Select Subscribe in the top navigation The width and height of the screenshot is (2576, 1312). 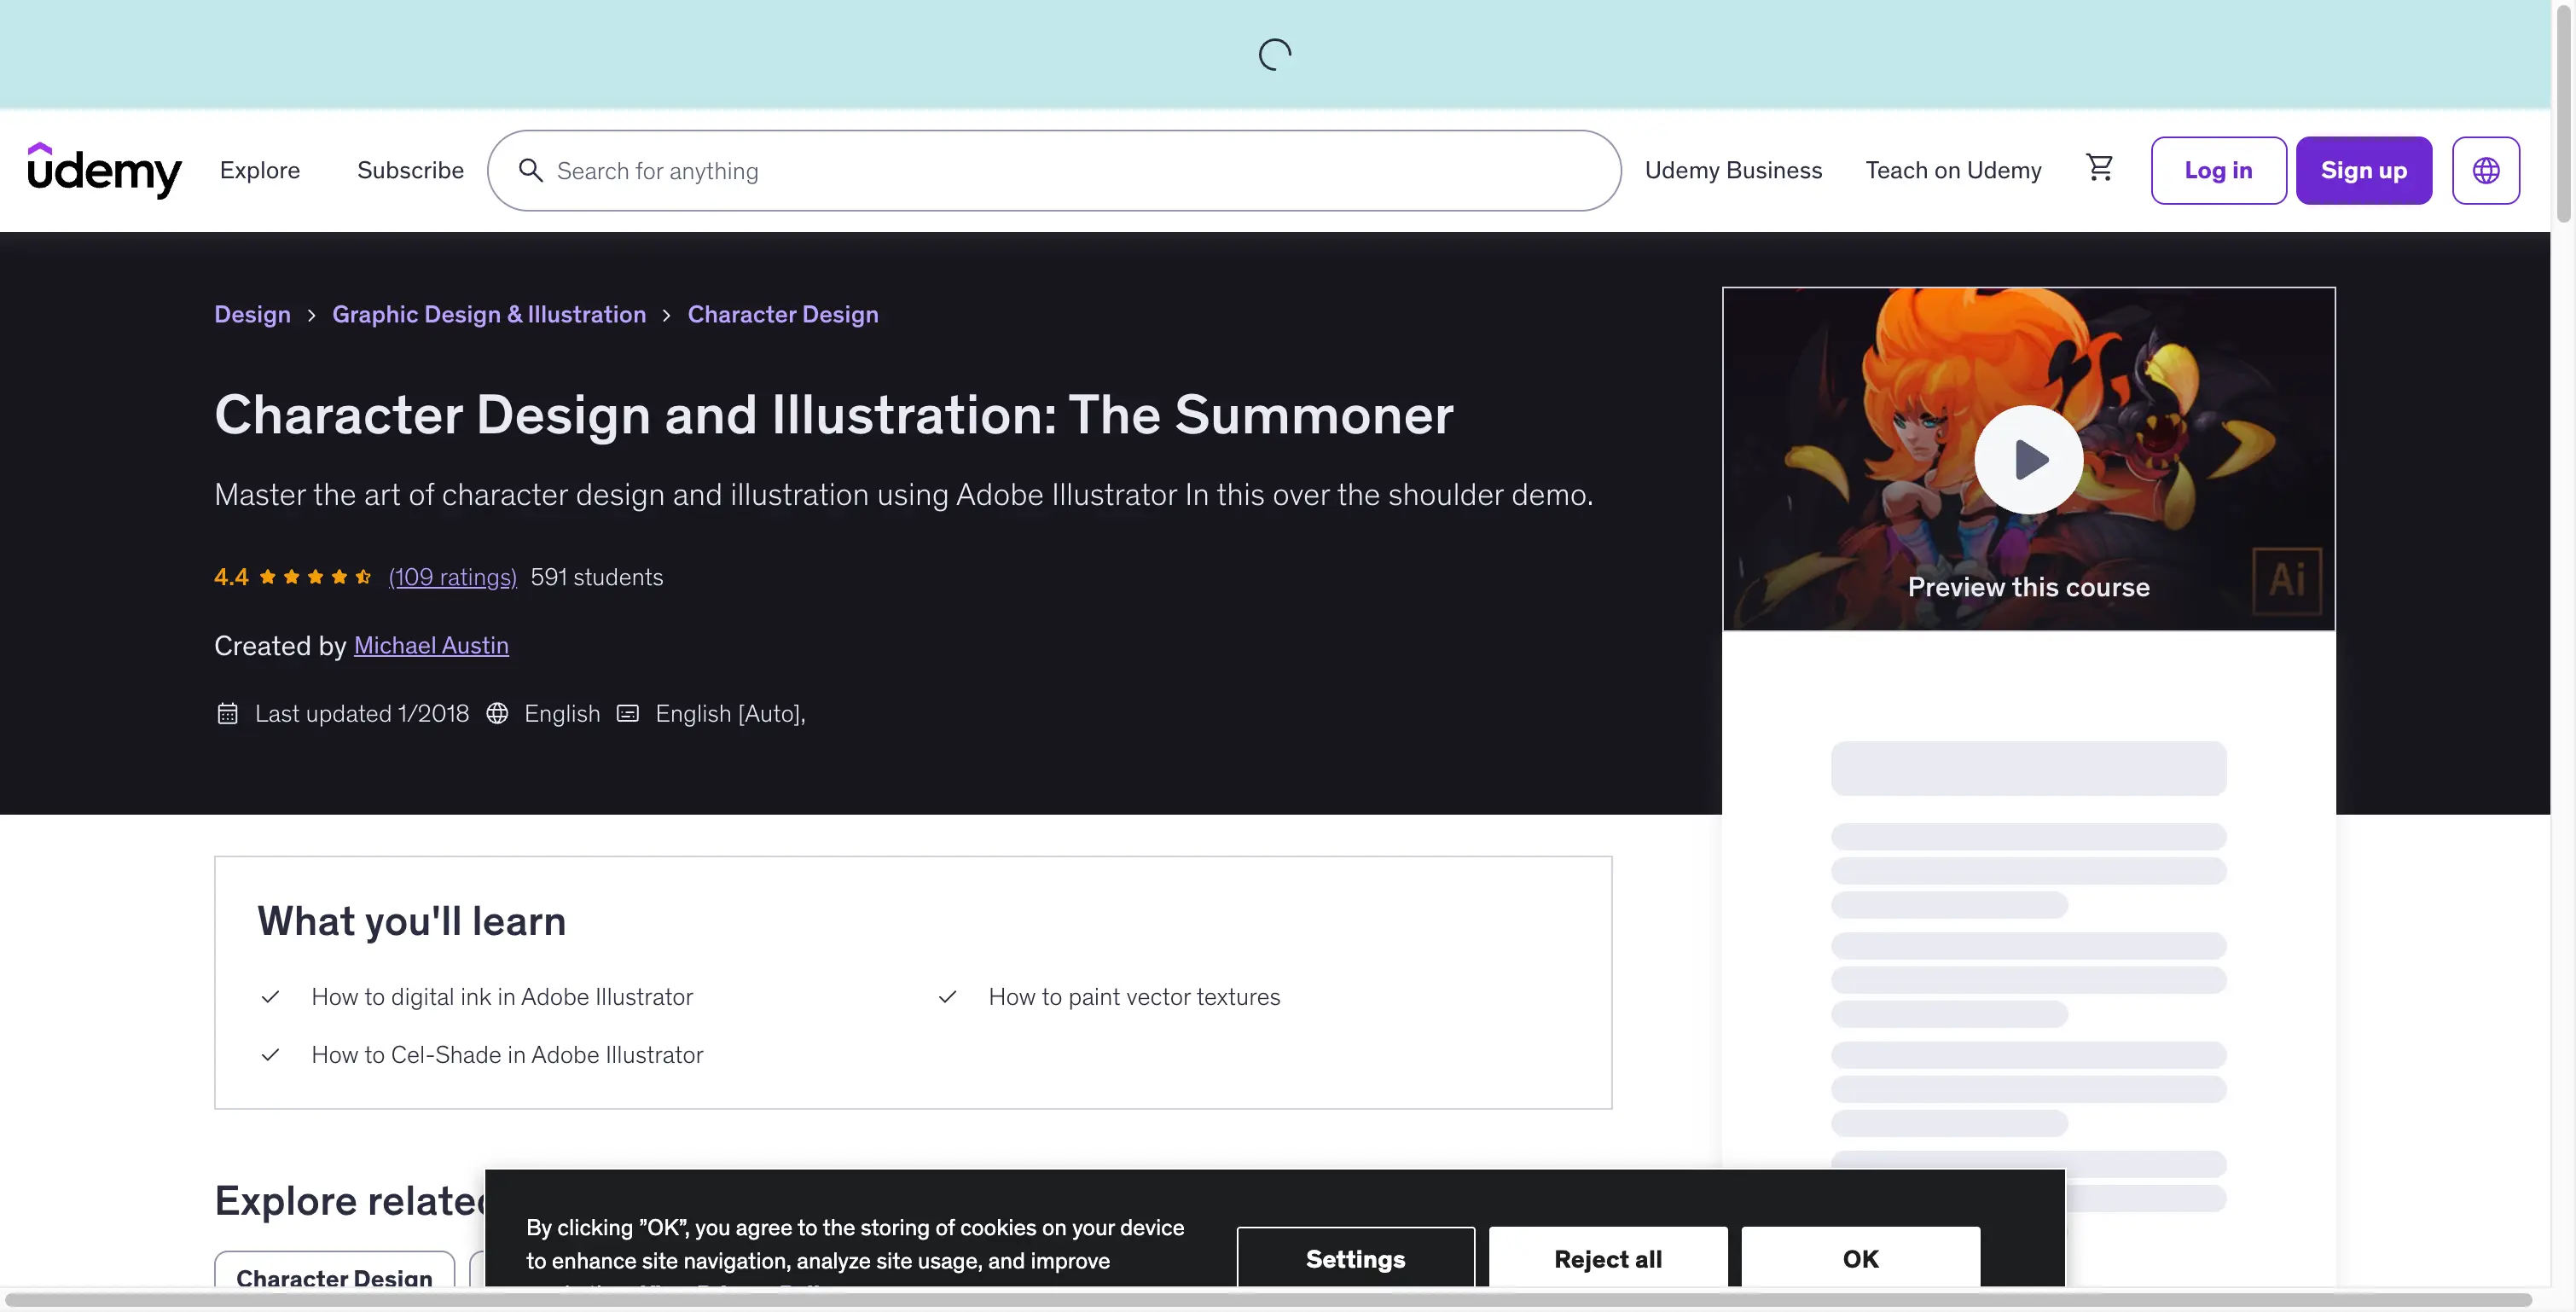click(409, 170)
